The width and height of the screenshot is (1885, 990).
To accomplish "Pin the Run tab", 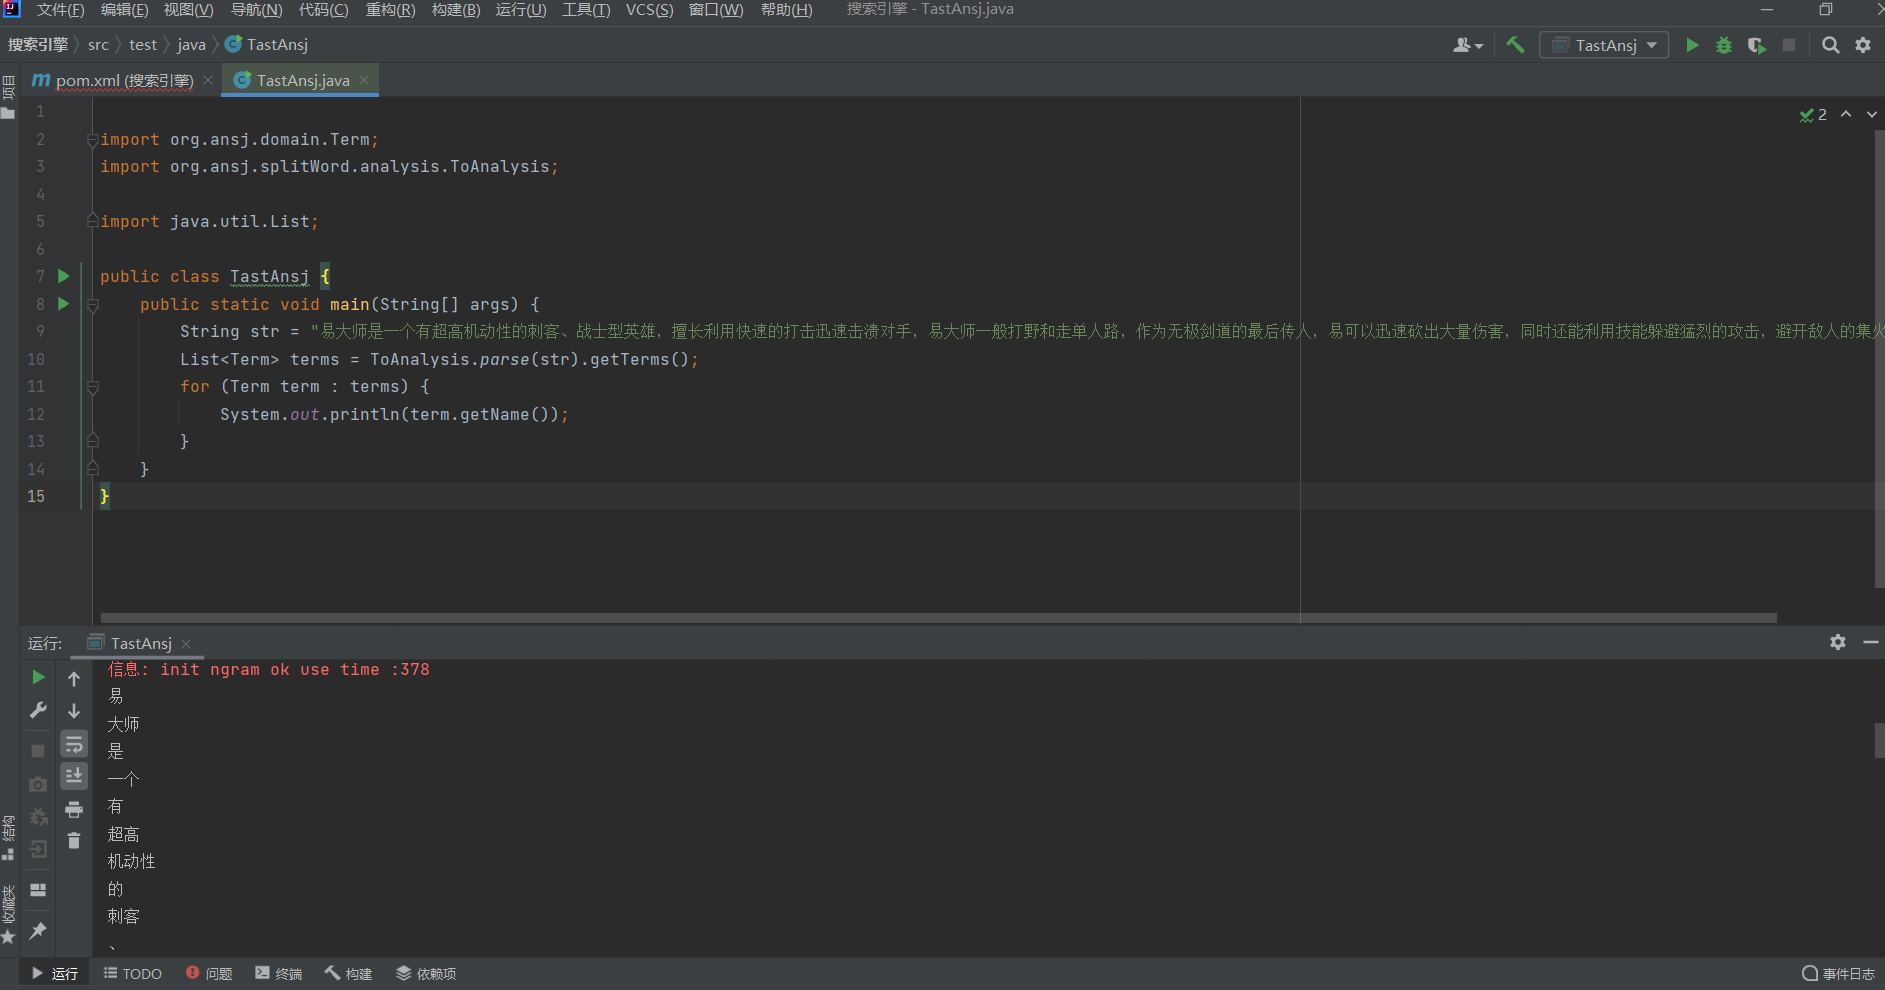I will click(38, 931).
